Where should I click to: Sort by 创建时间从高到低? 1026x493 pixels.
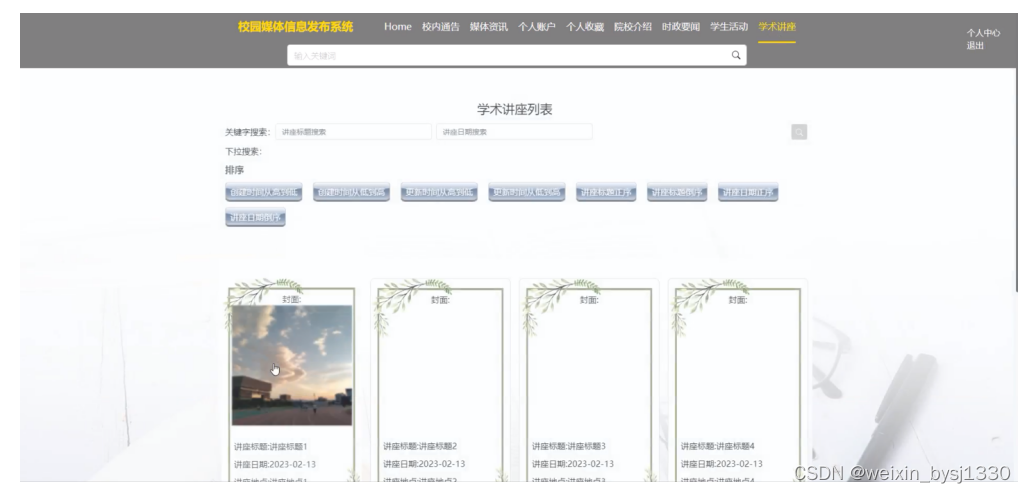[x=264, y=192]
